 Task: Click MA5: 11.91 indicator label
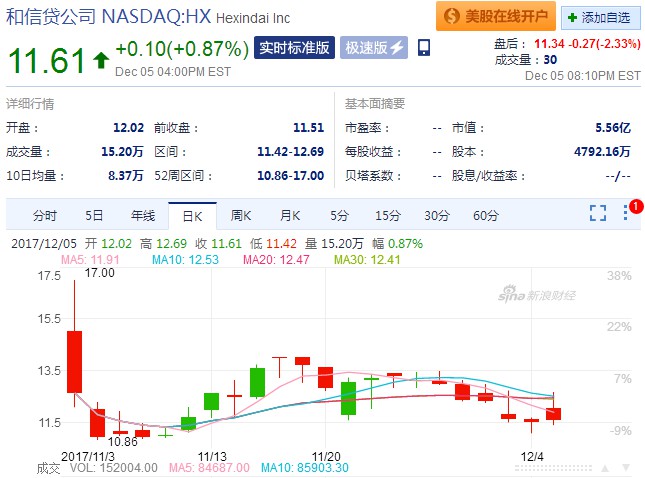tap(90, 260)
